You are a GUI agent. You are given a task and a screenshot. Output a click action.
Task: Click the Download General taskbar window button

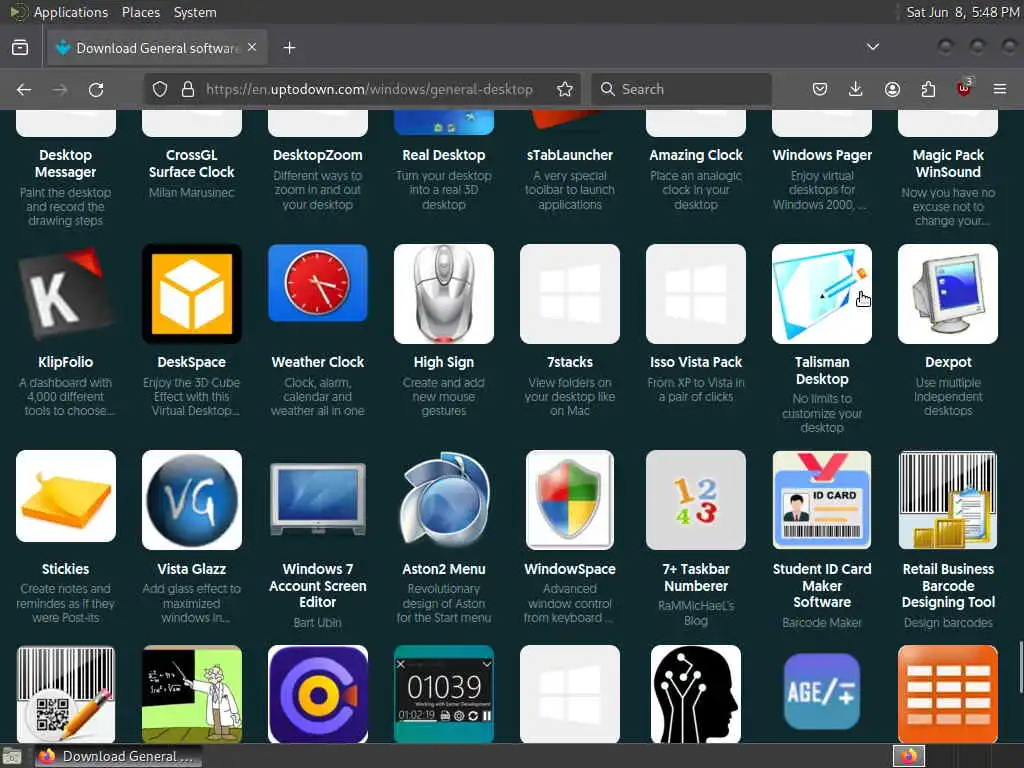pos(118,756)
